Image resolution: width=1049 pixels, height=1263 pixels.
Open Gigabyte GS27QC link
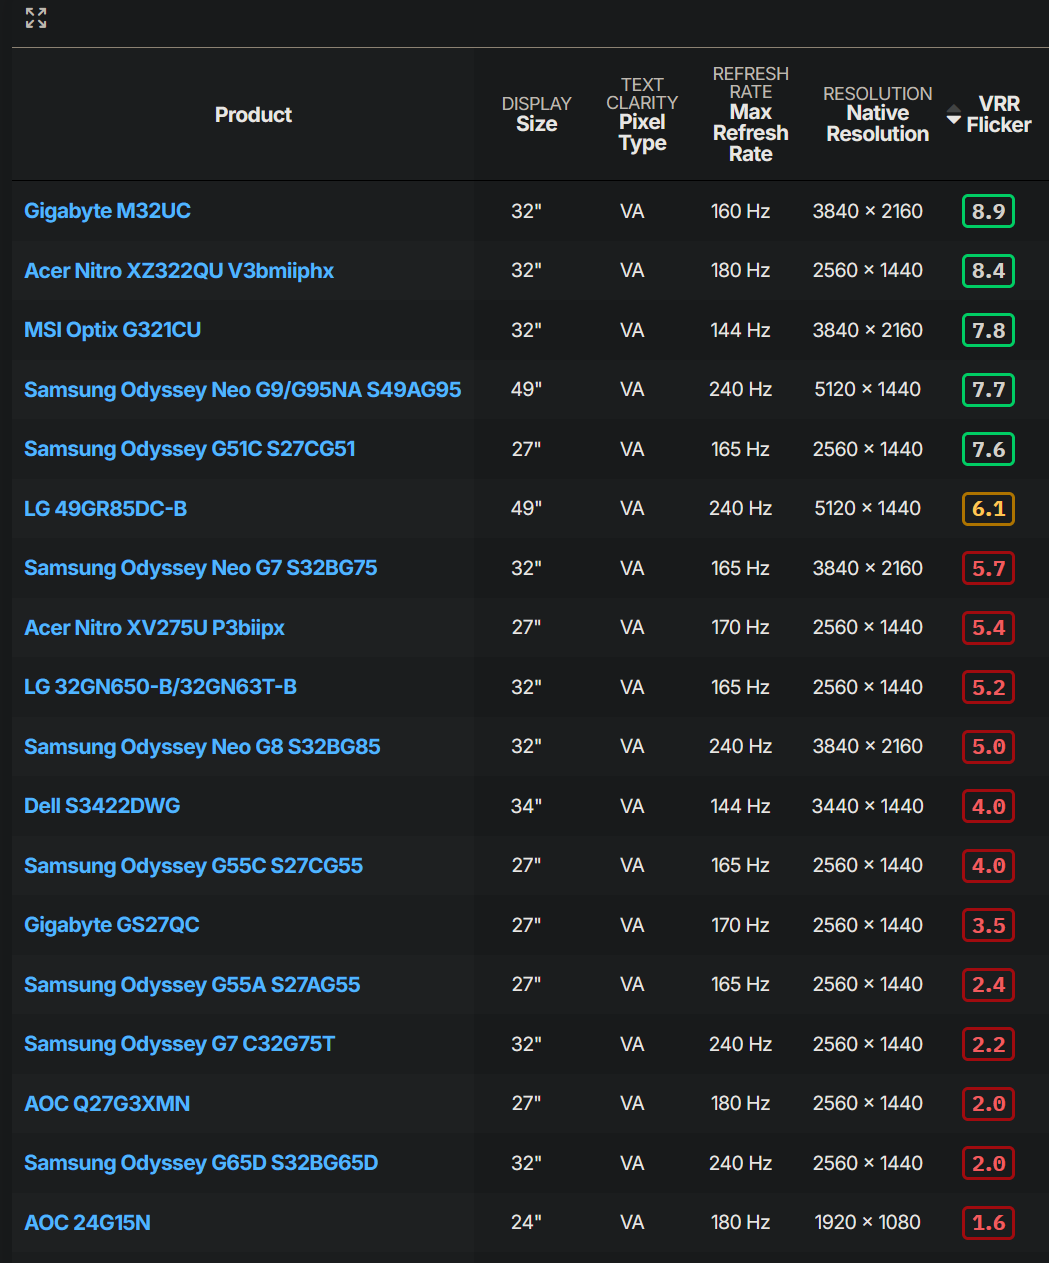(x=112, y=925)
